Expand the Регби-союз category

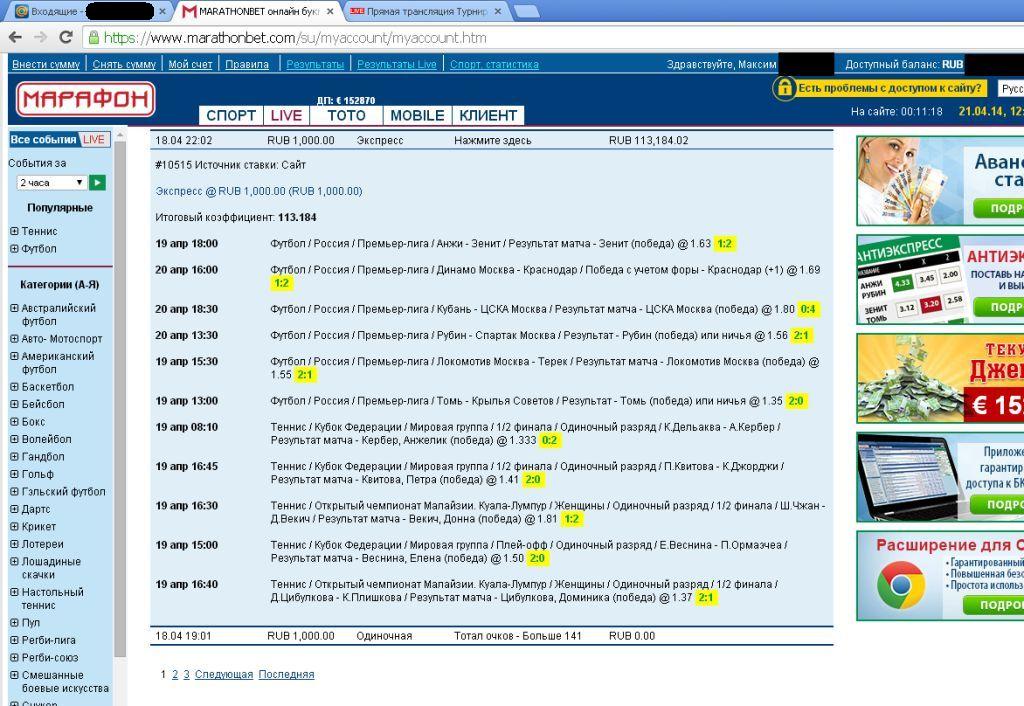pos(14,657)
